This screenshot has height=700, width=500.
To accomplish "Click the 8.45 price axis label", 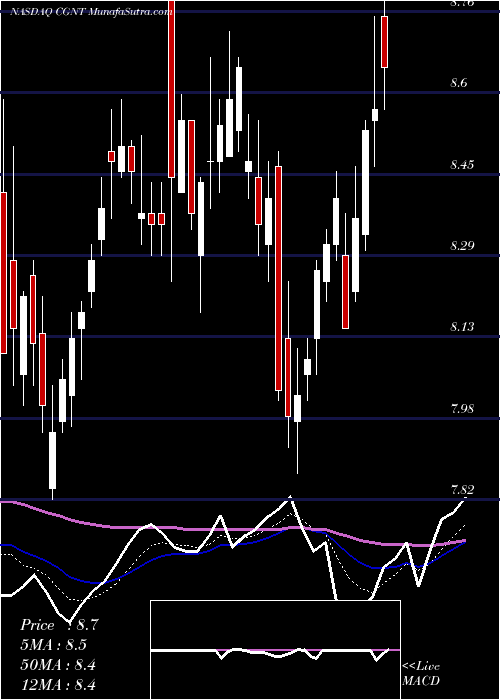I will click(462, 165).
